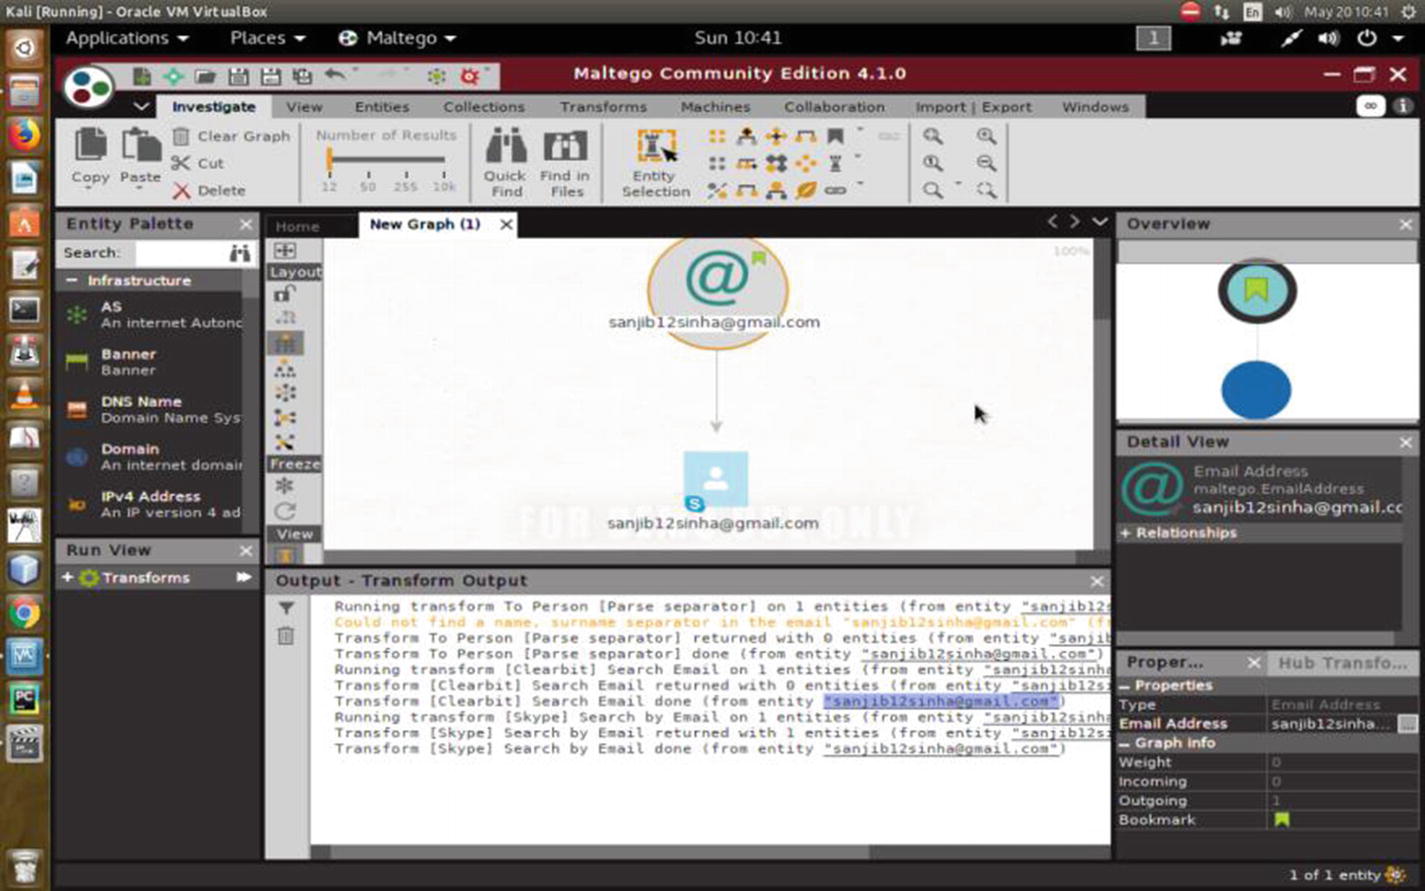The width and height of the screenshot is (1425, 891).
Task: Click the Paste clipboard icon
Action: point(140,145)
